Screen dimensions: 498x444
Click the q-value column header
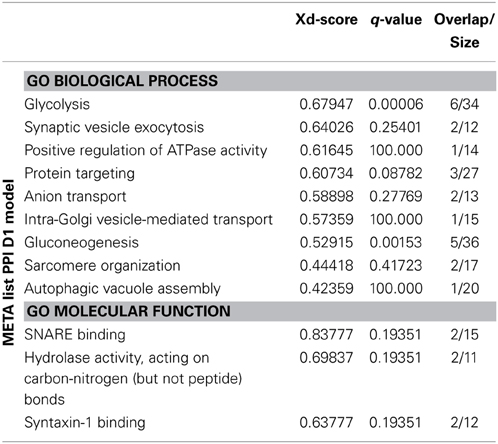point(396,20)
